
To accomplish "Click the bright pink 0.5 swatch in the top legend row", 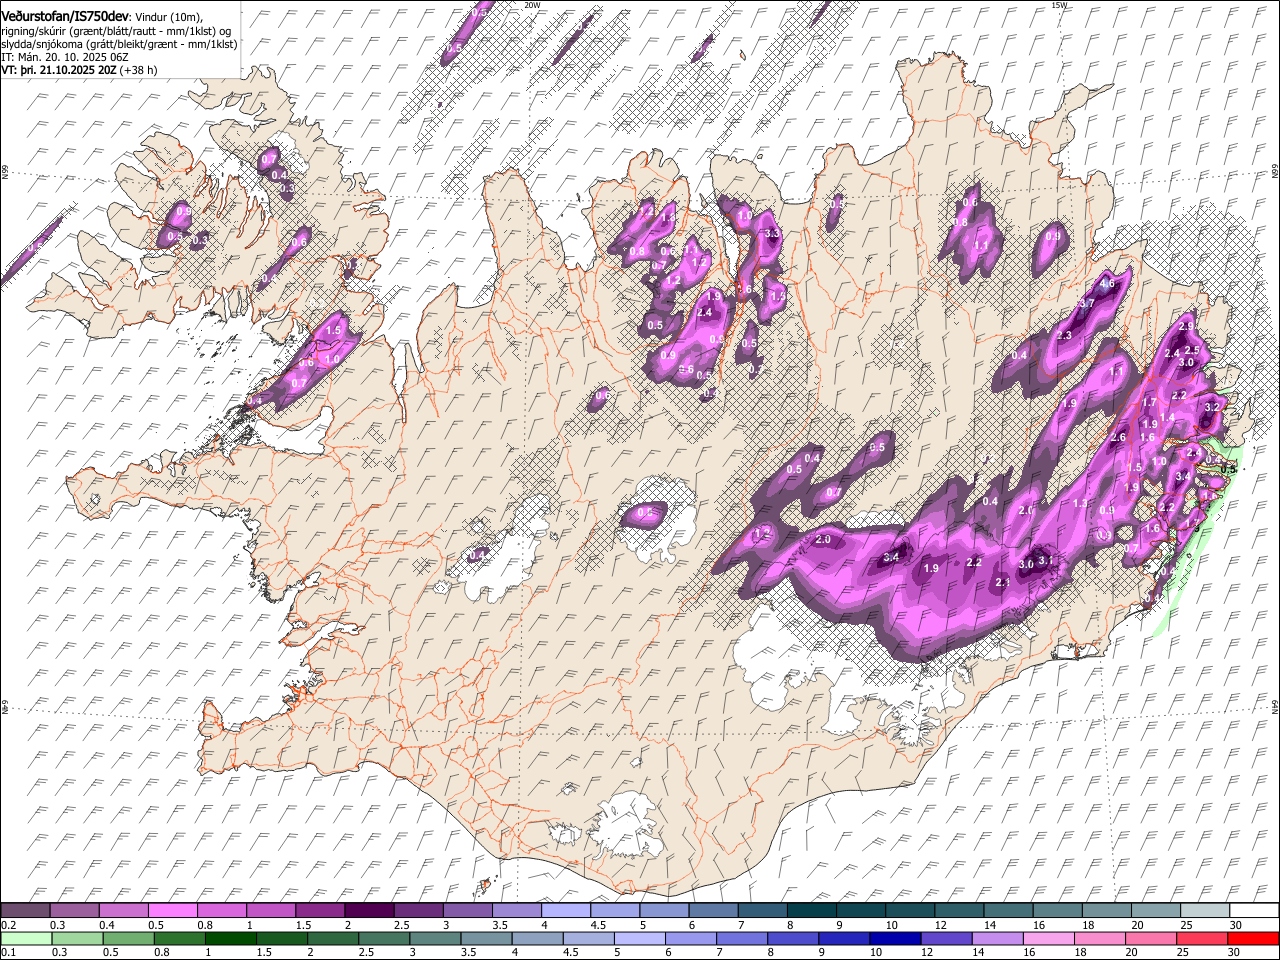I will [172, 910].
